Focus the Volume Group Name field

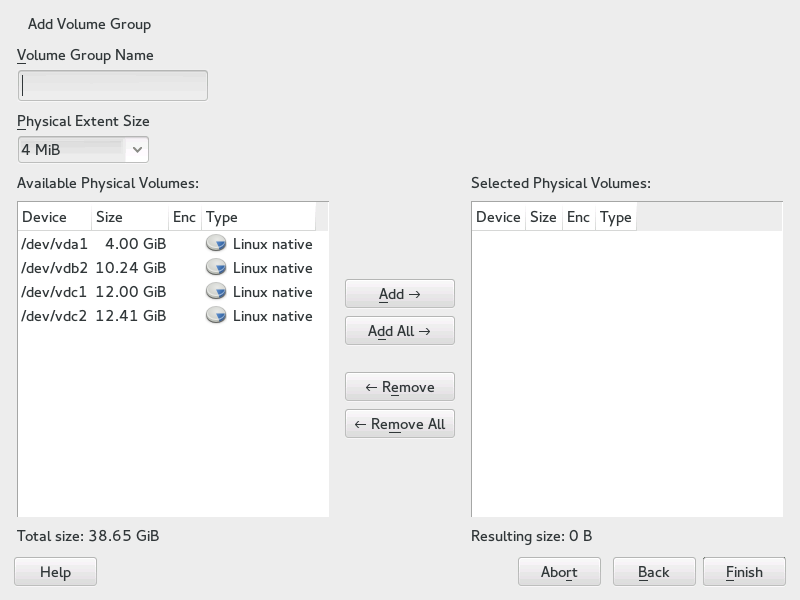tap(113, 86)
